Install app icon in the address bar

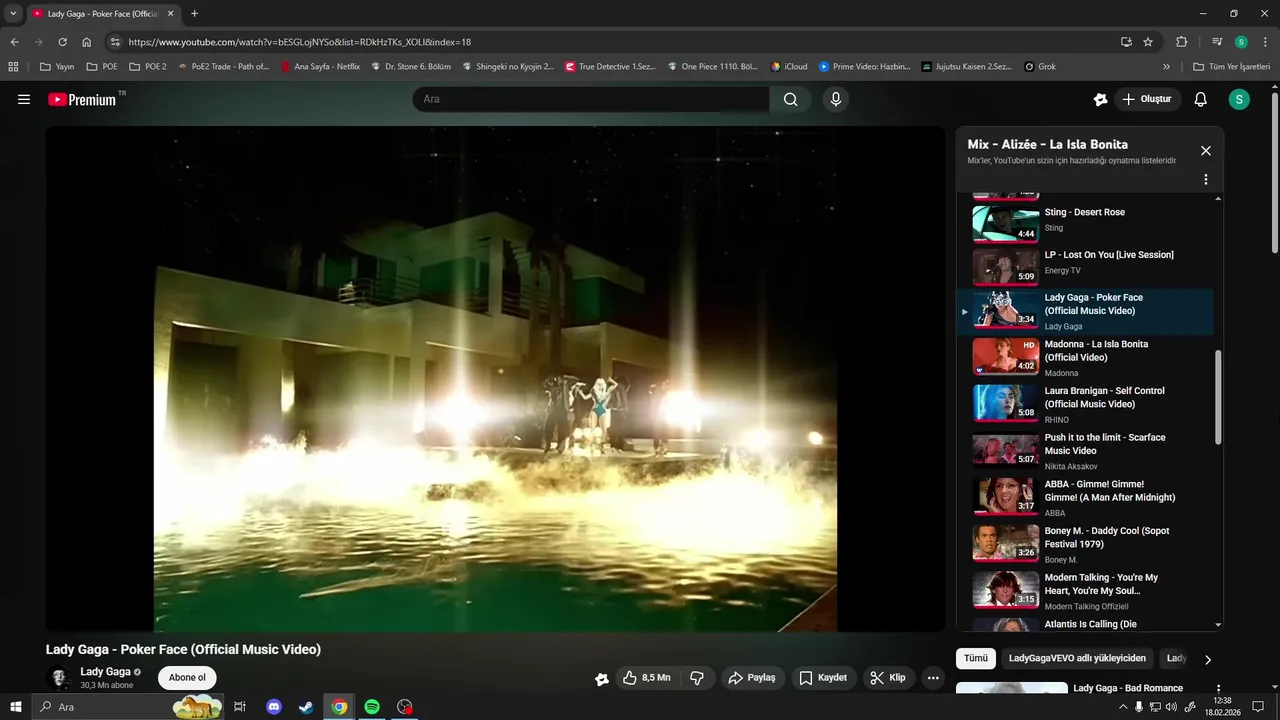(1126, 42)
